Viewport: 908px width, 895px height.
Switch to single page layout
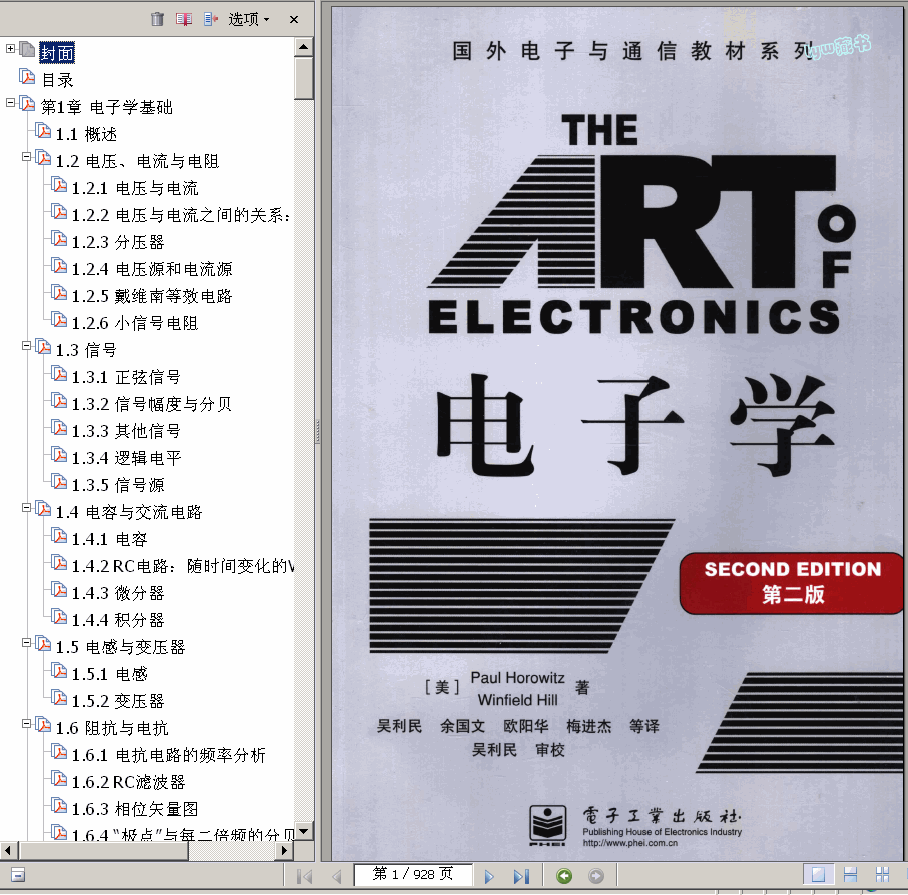819,874
